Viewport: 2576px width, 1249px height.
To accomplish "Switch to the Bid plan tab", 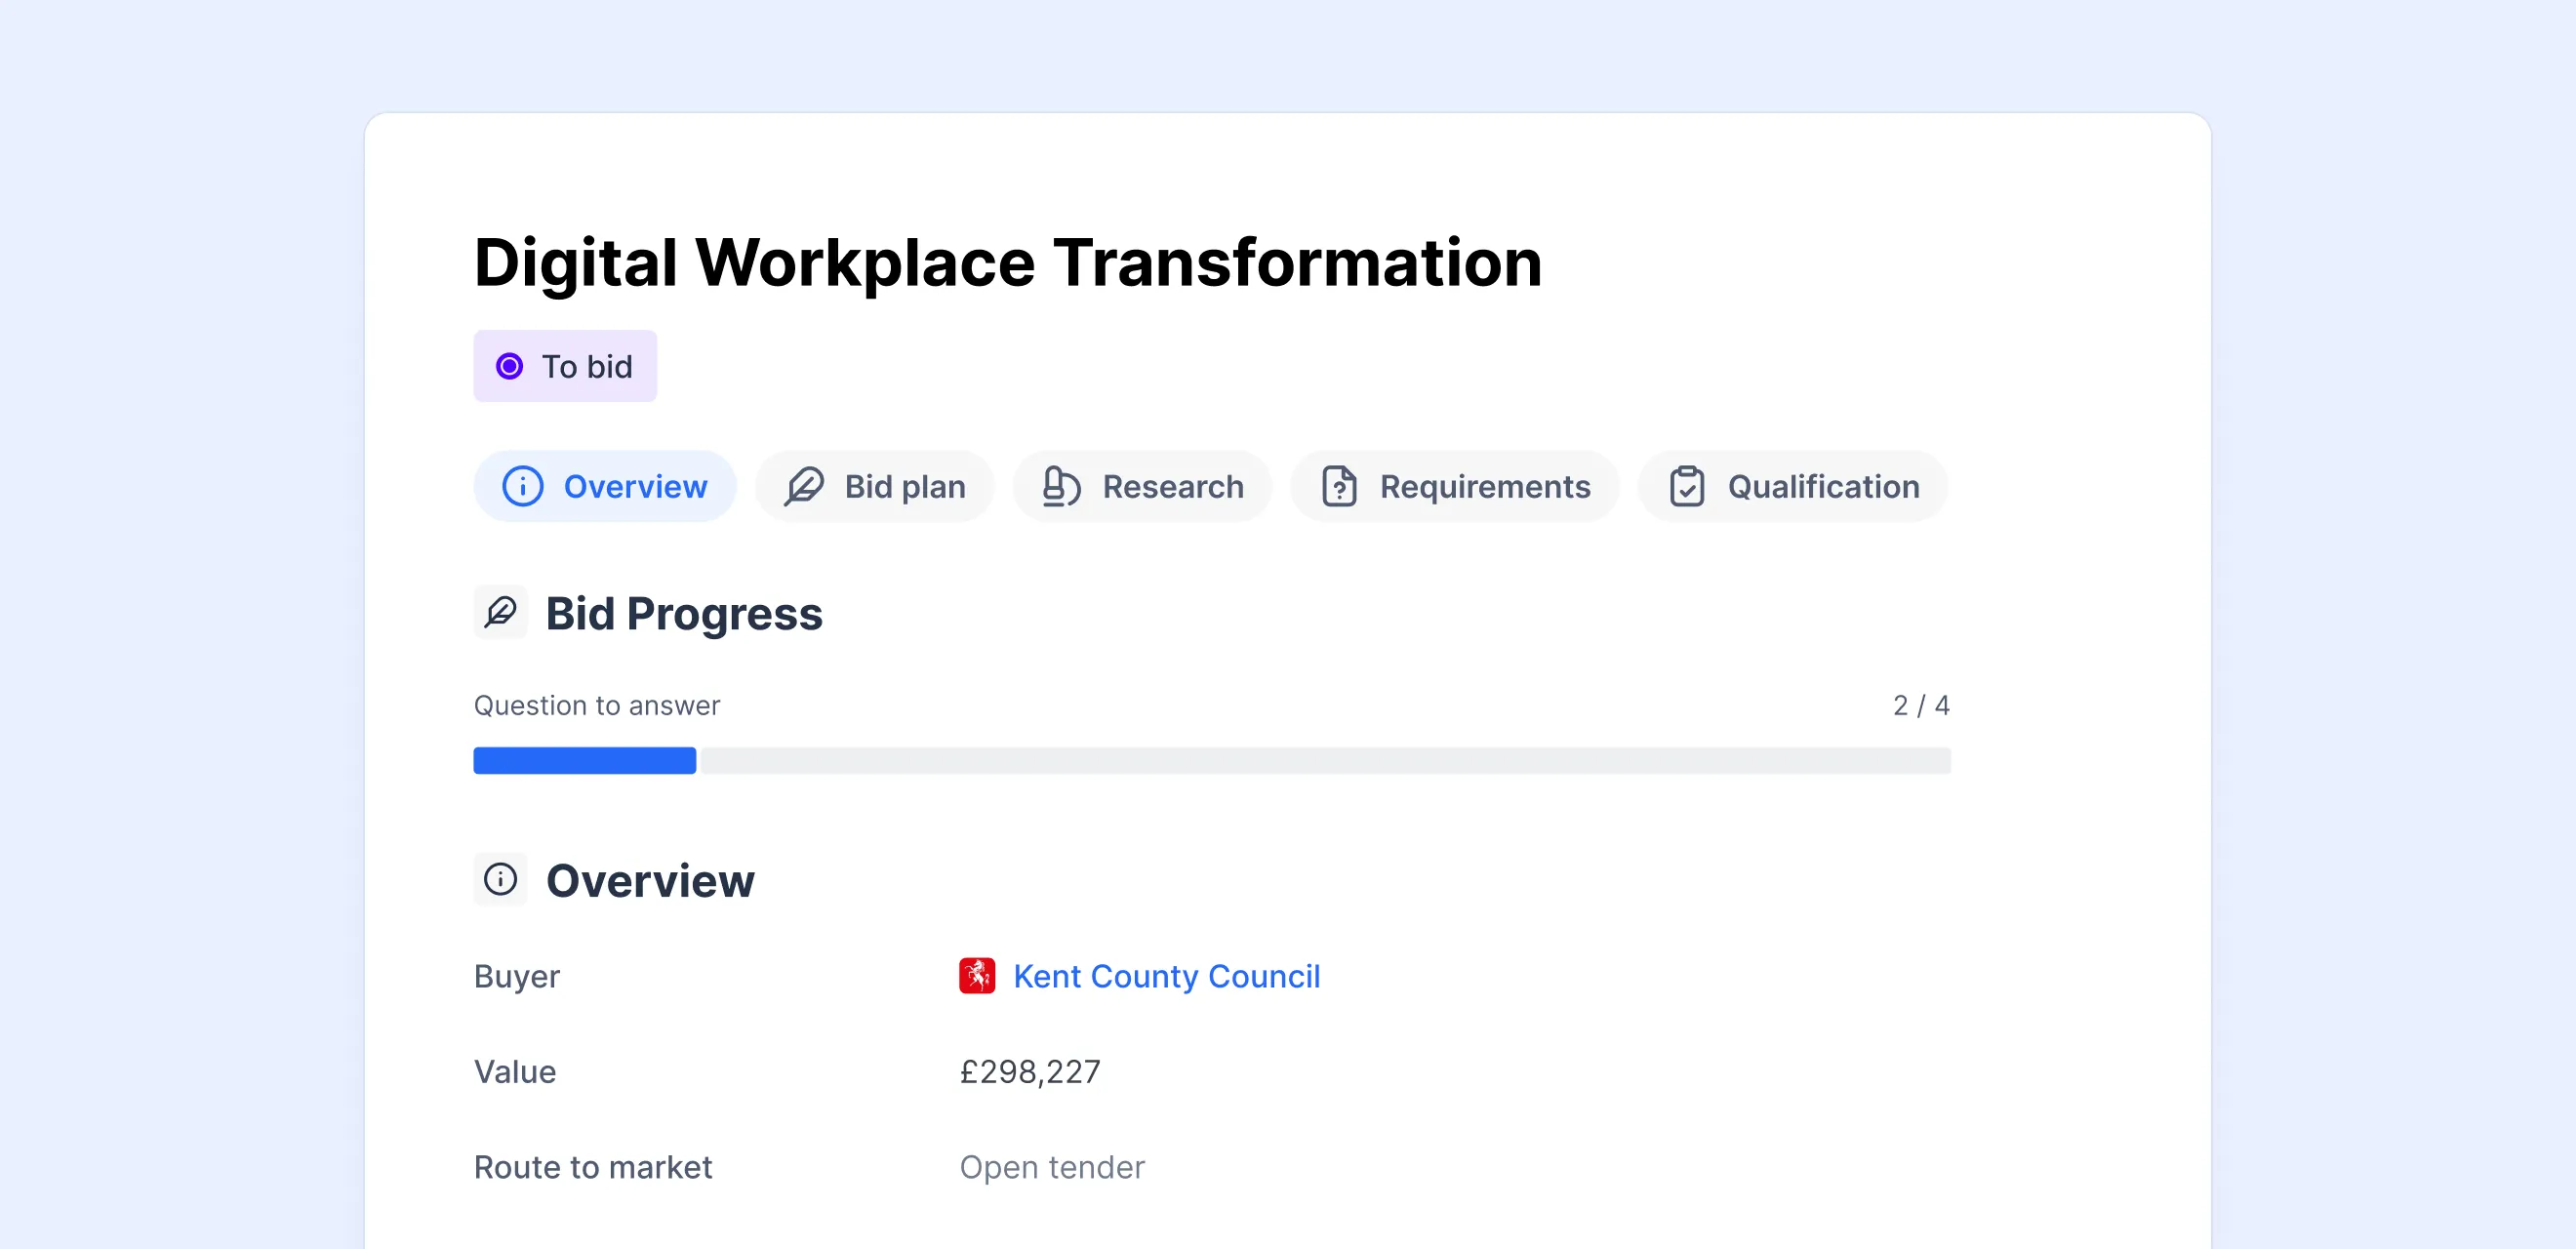I will (x=874, y=486).
